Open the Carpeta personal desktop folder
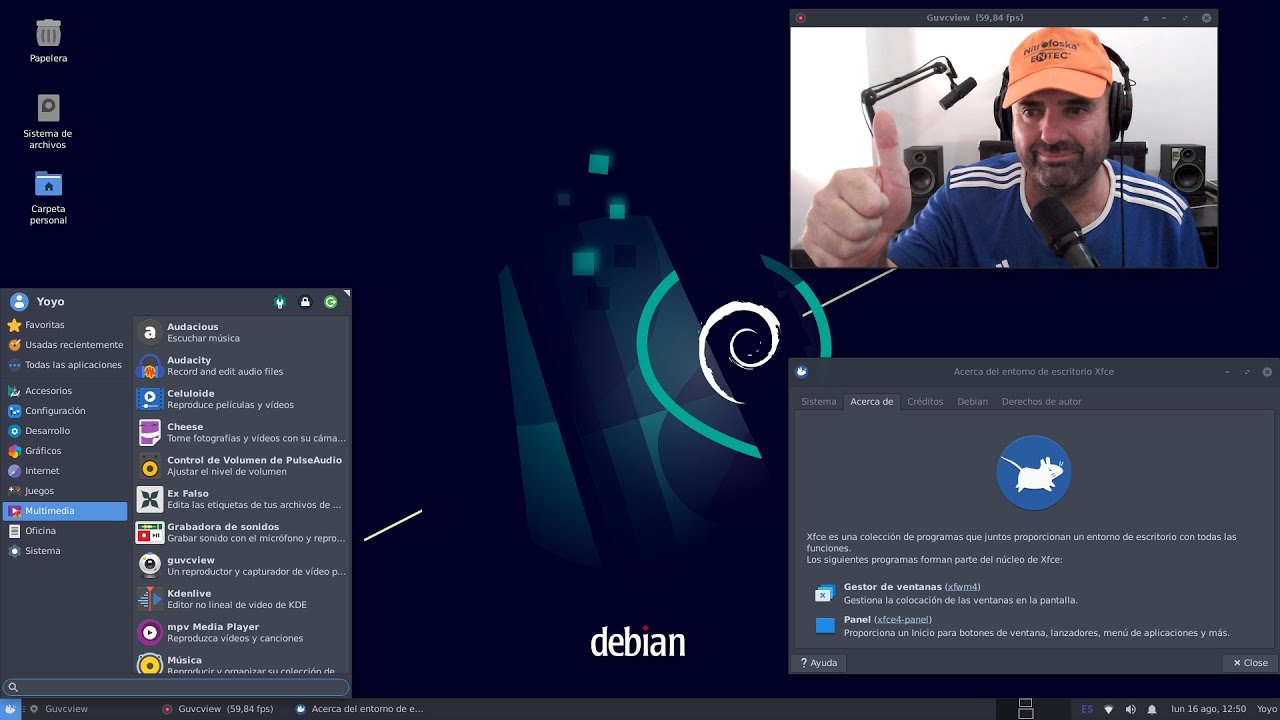The image size is (1280, 720). [x=48, y=198]
